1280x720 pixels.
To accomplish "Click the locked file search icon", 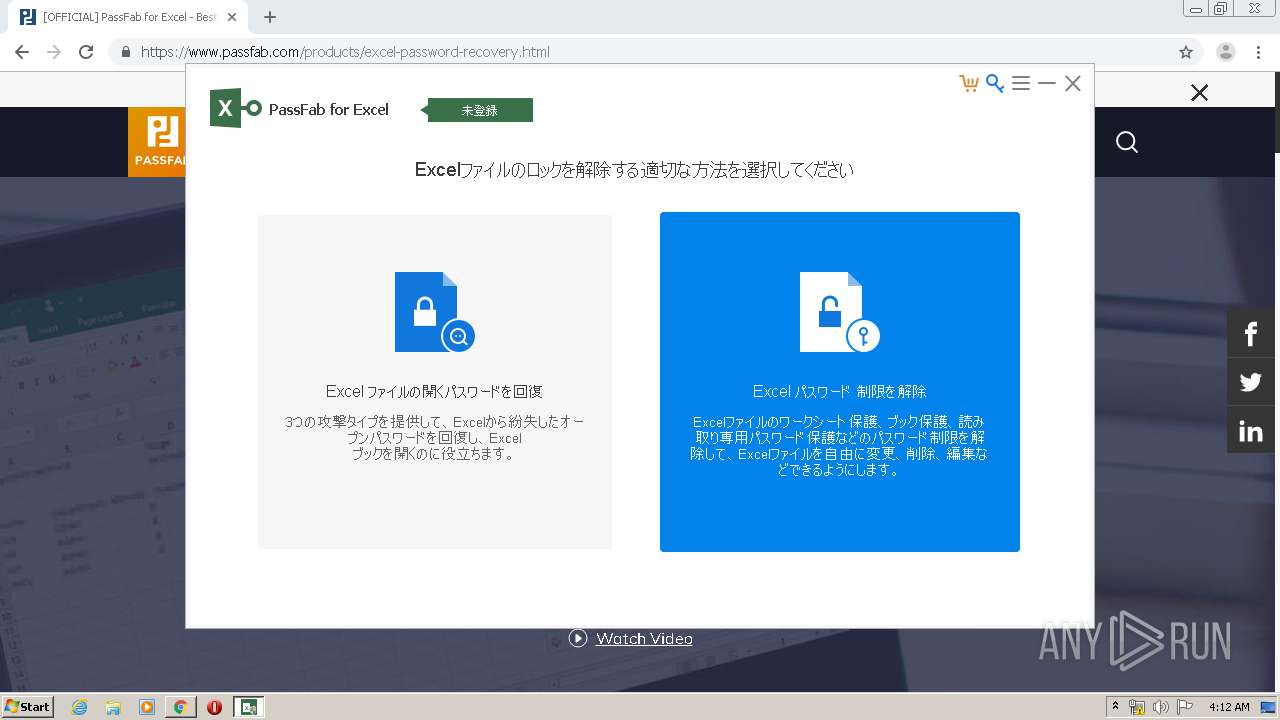I will click(434, 312).
